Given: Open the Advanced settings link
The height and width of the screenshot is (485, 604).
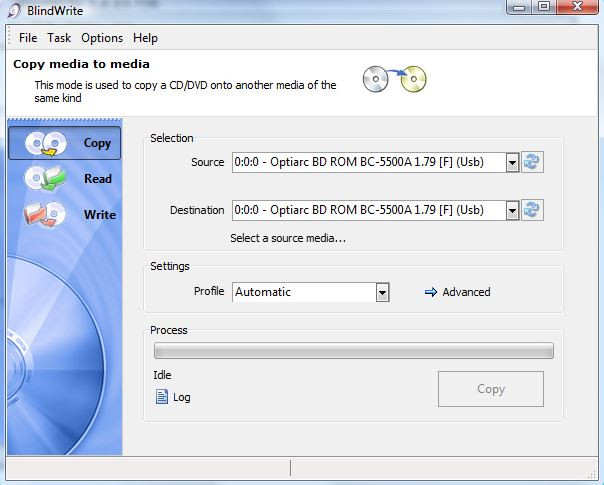Looking at the screenshot, I should pos(466,292).
